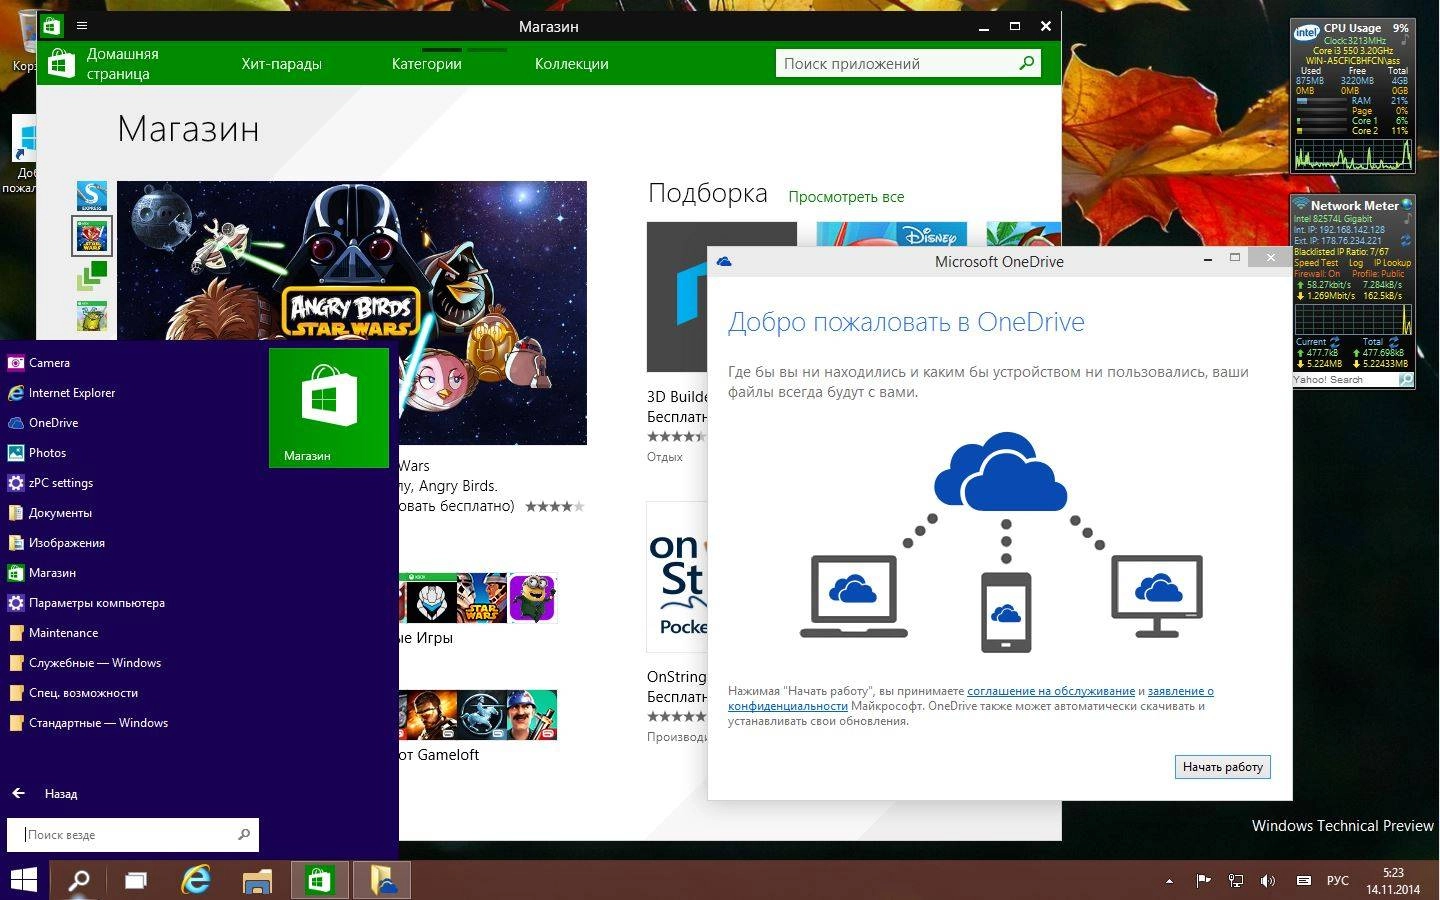
Task: Reset the Current counter in Network Meter
Action: coord(1334,342)
